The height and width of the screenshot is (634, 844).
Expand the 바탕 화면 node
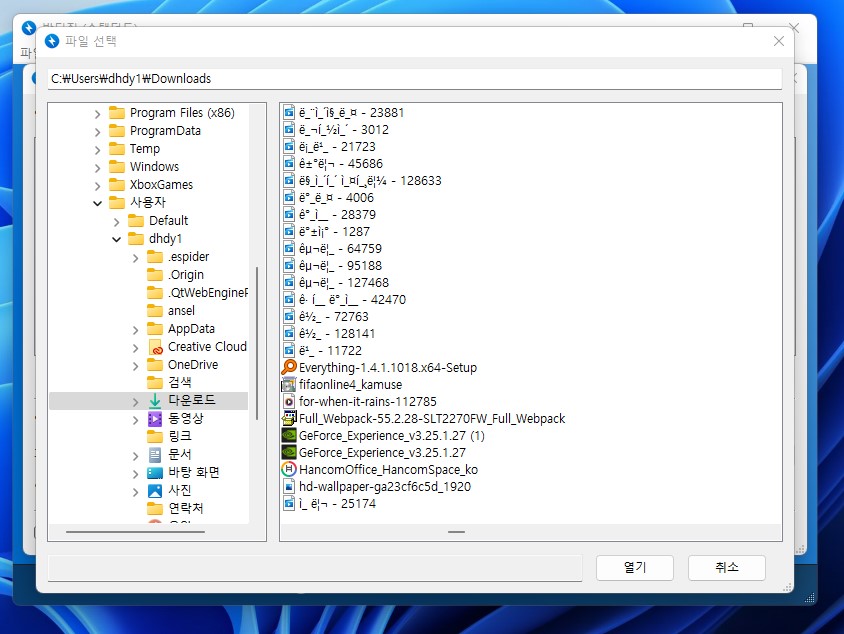tap(135, 474)
